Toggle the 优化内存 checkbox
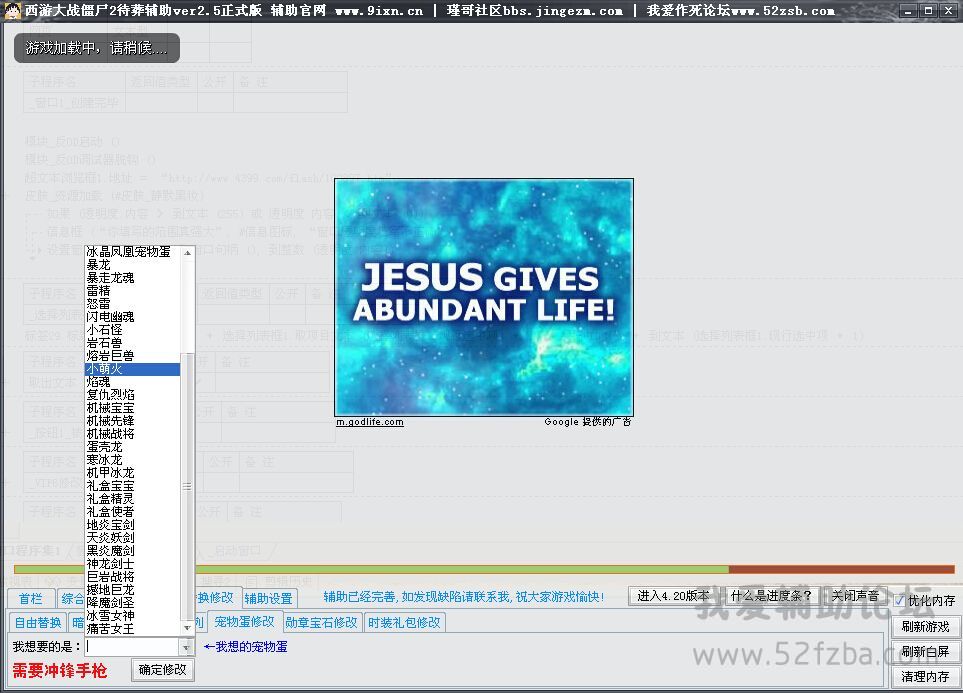963x693 pixels. click(x=900, y=601)
